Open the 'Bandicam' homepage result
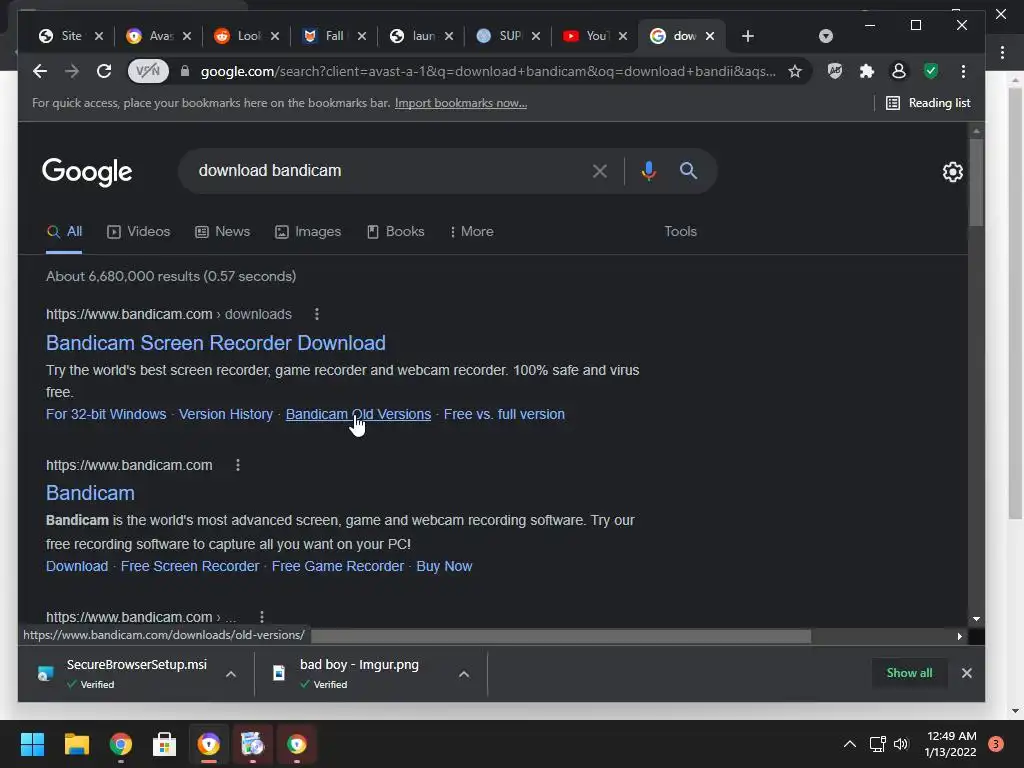The width and height of the screenshot is (1024, 768). point(90,493)
